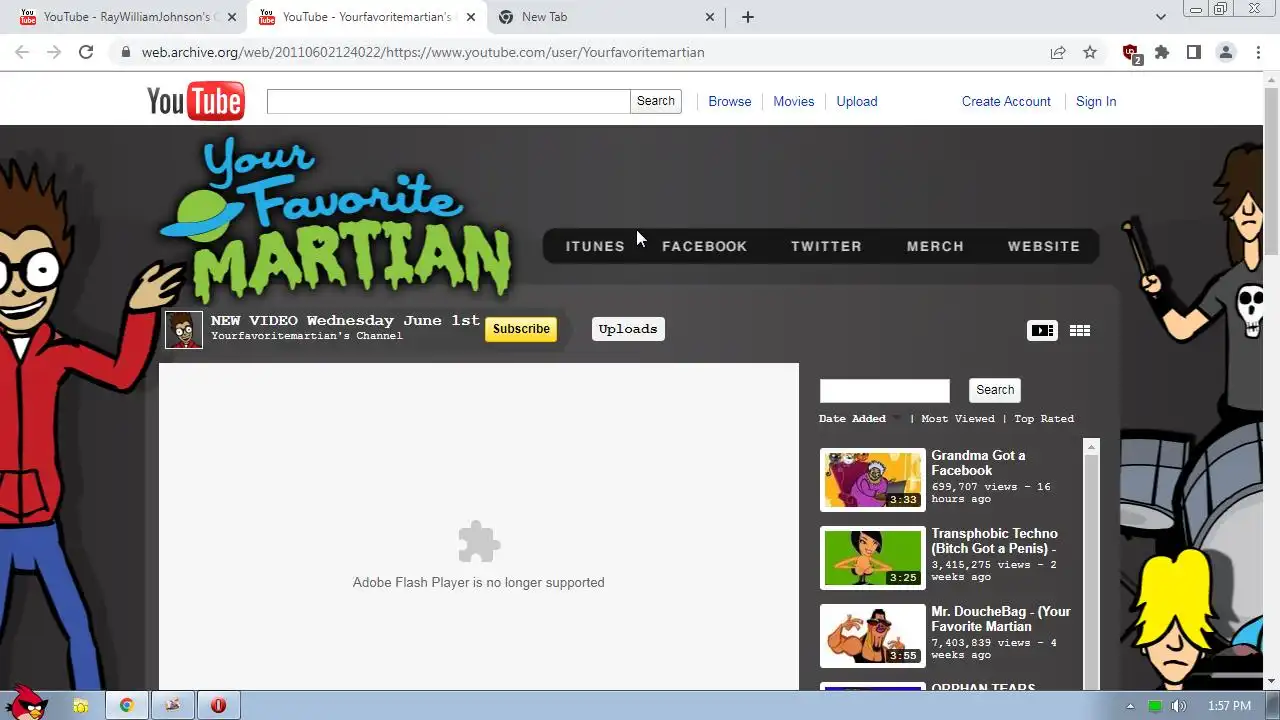Click the Browse link
Viewport: 1280px width, 720px height.
(x=730, y=101)
